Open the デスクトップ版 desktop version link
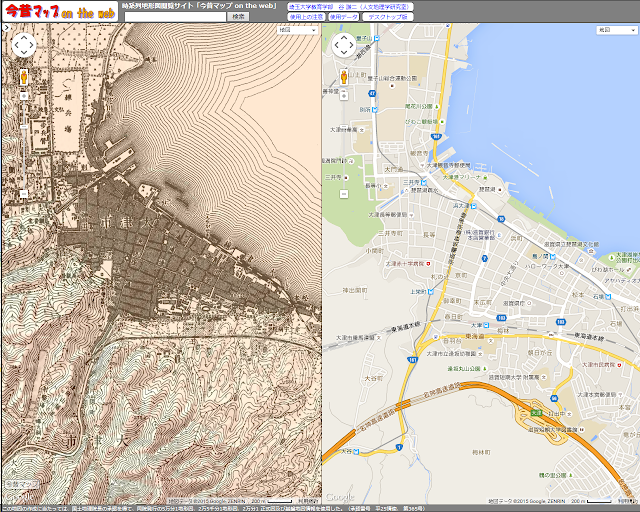 [x=388, y=17]
